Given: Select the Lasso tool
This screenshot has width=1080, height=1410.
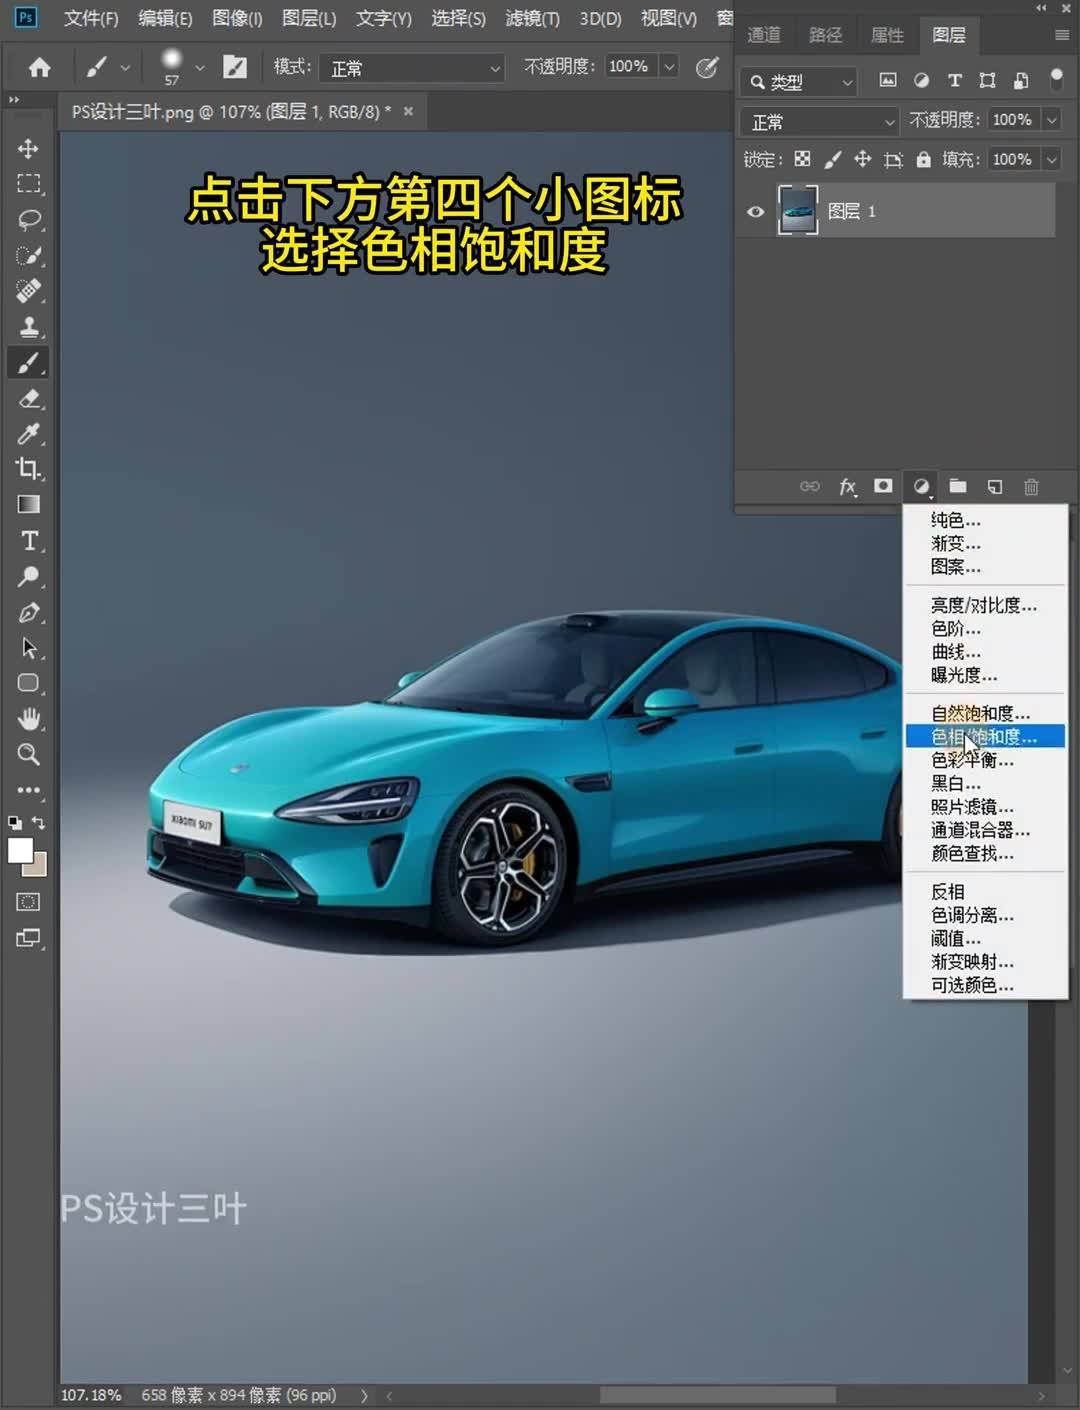Looking at the screenshot, I should click(27, 218).
